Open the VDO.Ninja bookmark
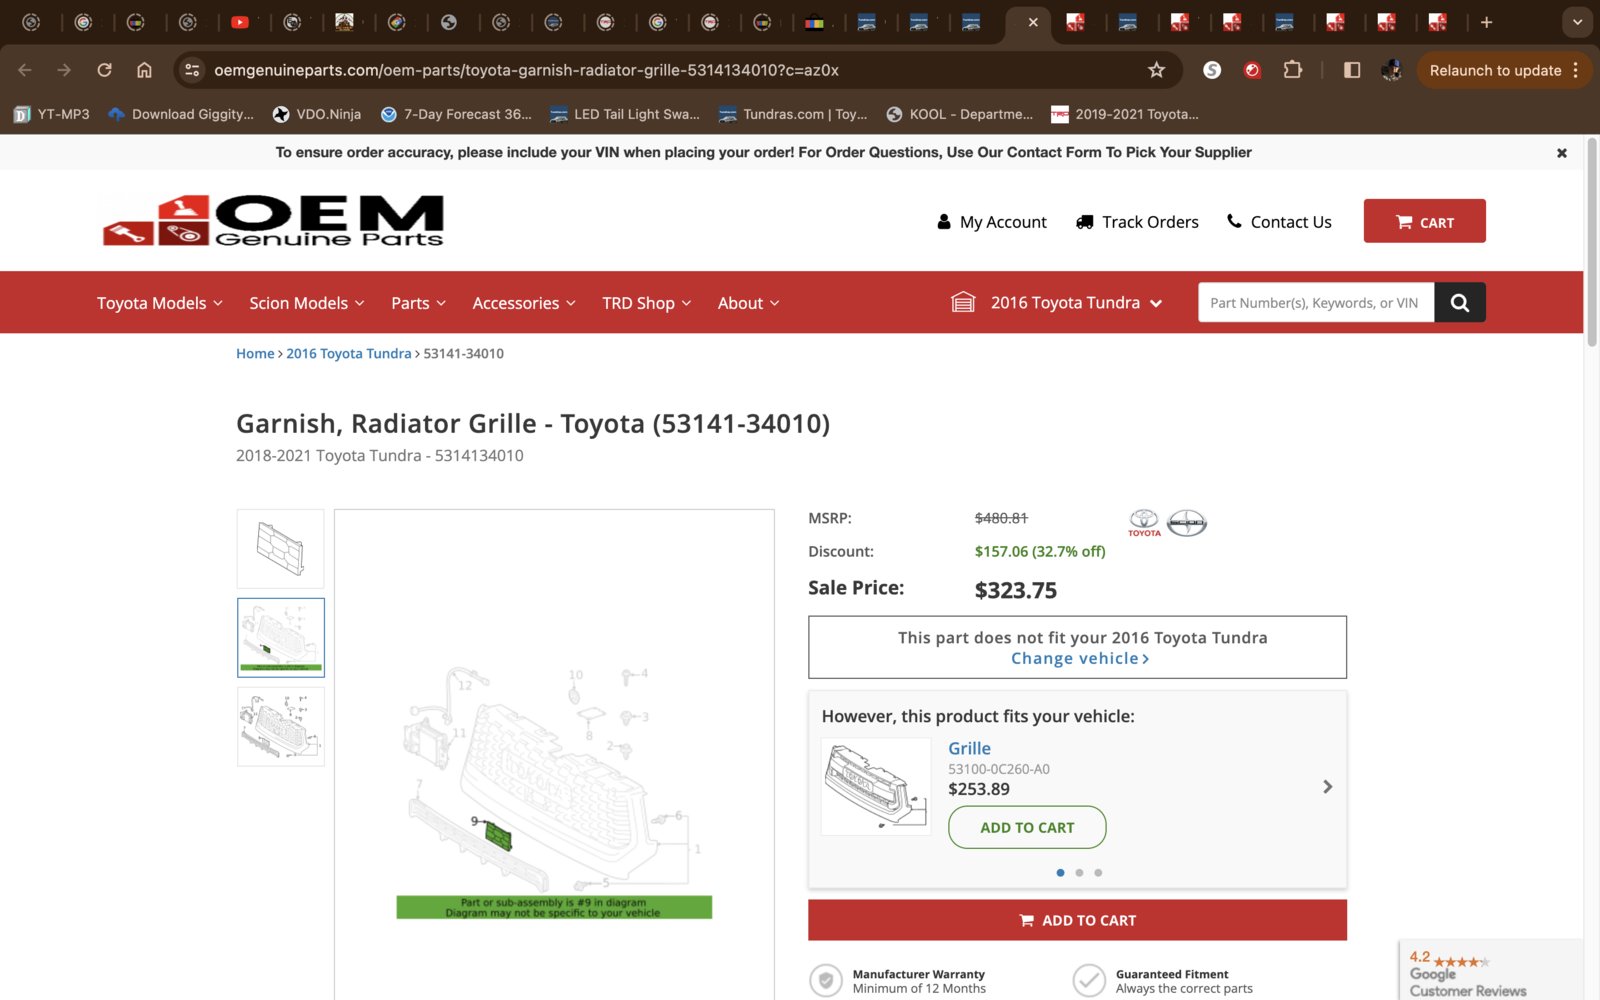Viewport: 1600px width, 1000px height. (x=317, y=114)
